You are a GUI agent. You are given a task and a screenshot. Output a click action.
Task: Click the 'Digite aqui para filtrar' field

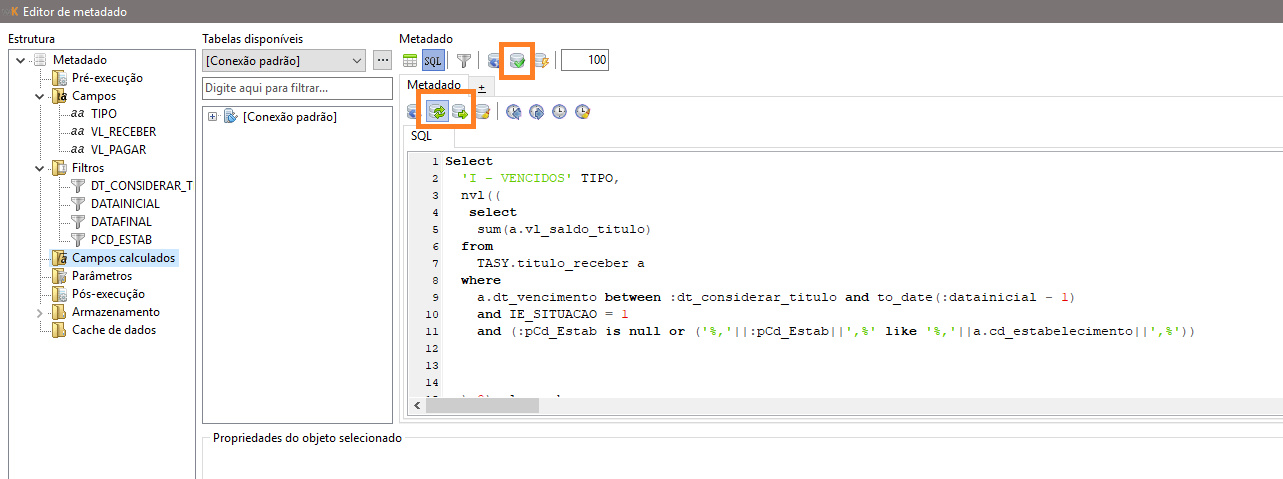click(x=296, y=88)
